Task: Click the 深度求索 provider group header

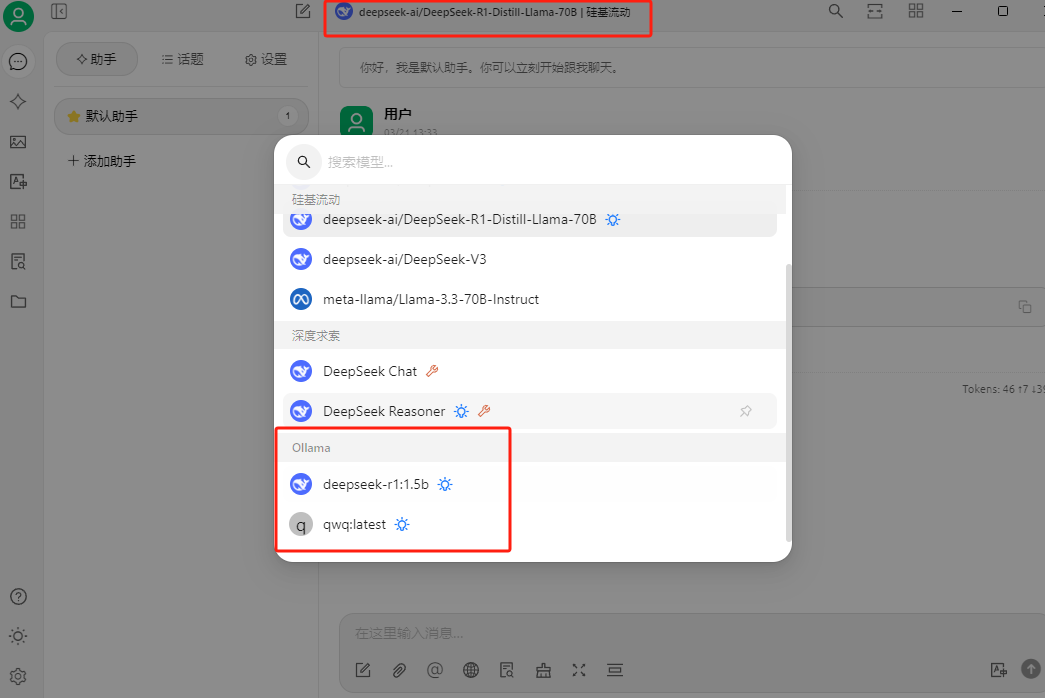Action: (x=530, y=335)
